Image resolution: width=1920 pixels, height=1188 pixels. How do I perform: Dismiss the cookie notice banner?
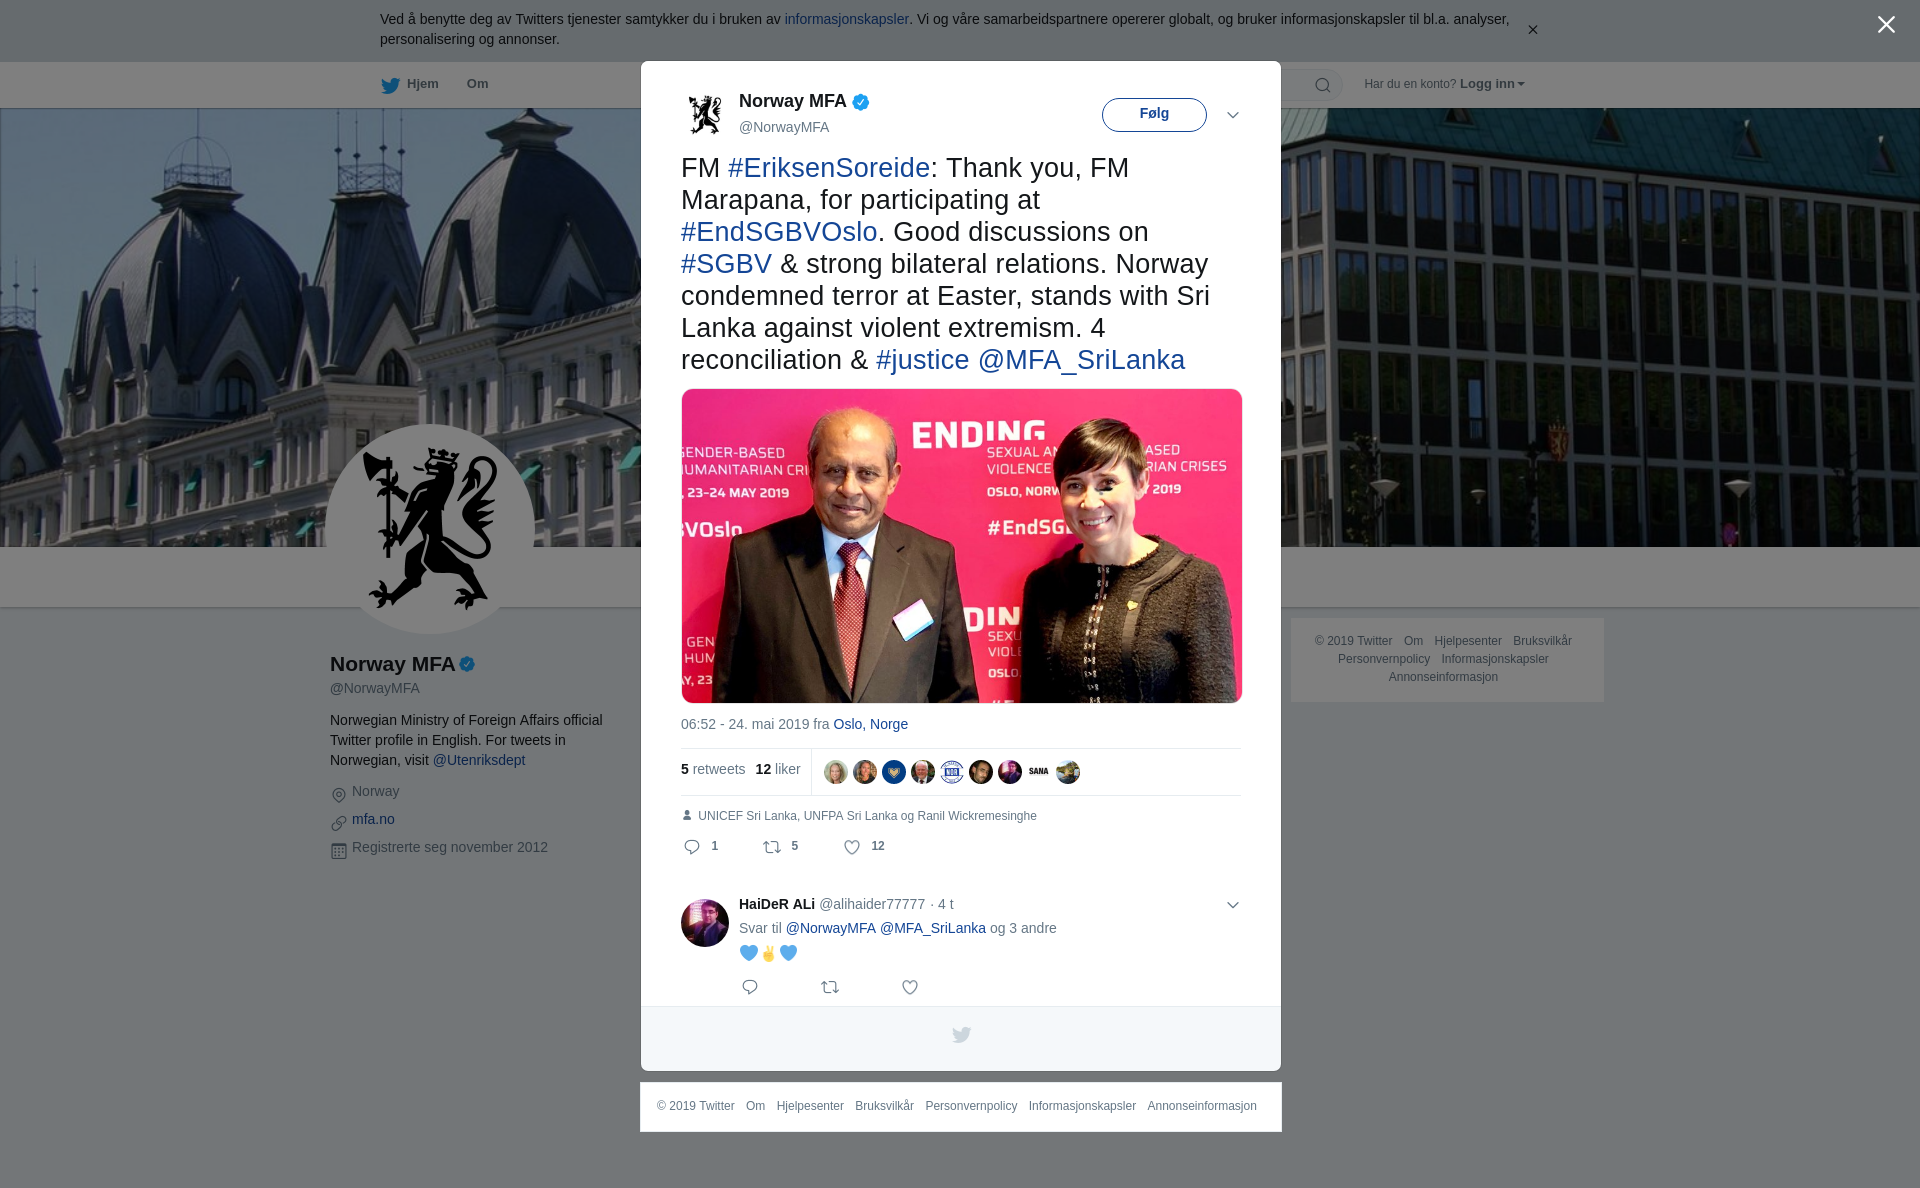[x=1532, y=30]
